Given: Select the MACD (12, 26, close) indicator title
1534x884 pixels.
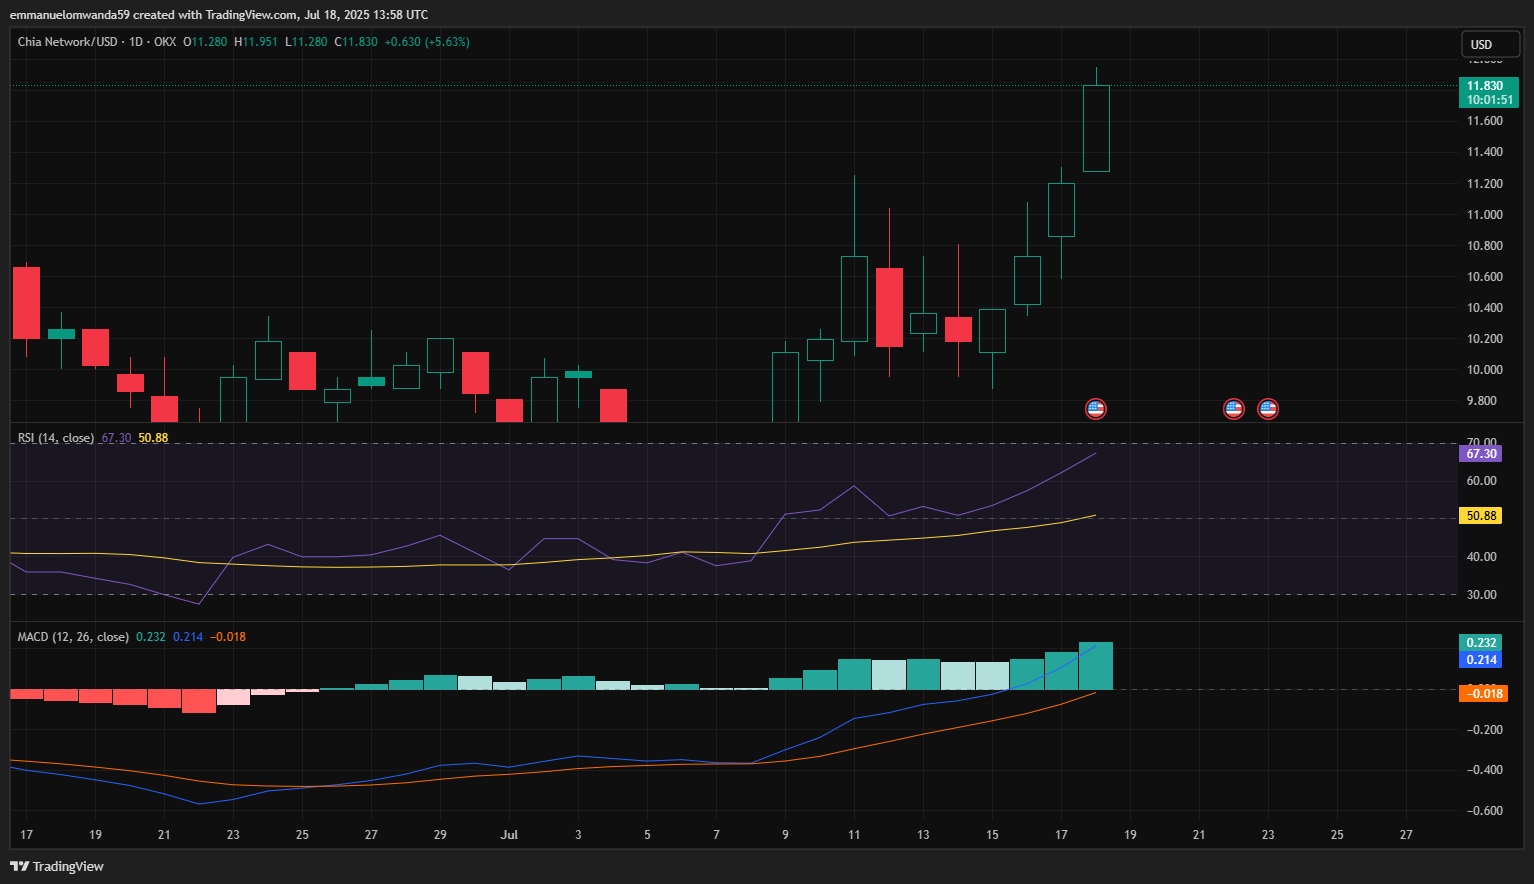Looking at the screenshot, I should coord(73,637).
